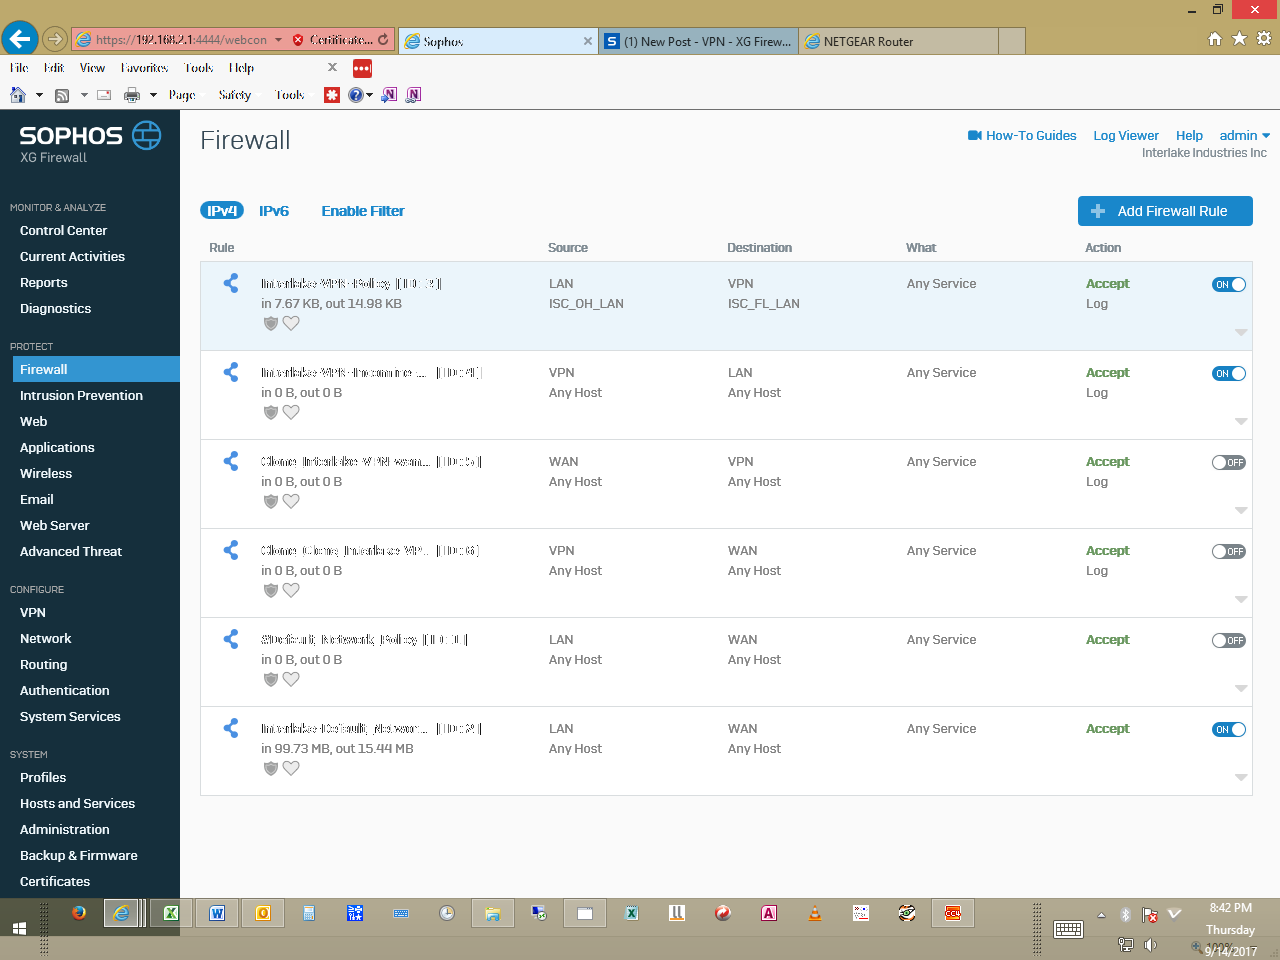Open browser Tools gear icon
Image resolution: width=1280 pixels, height=960 pixels.
tap(1264, 39)
